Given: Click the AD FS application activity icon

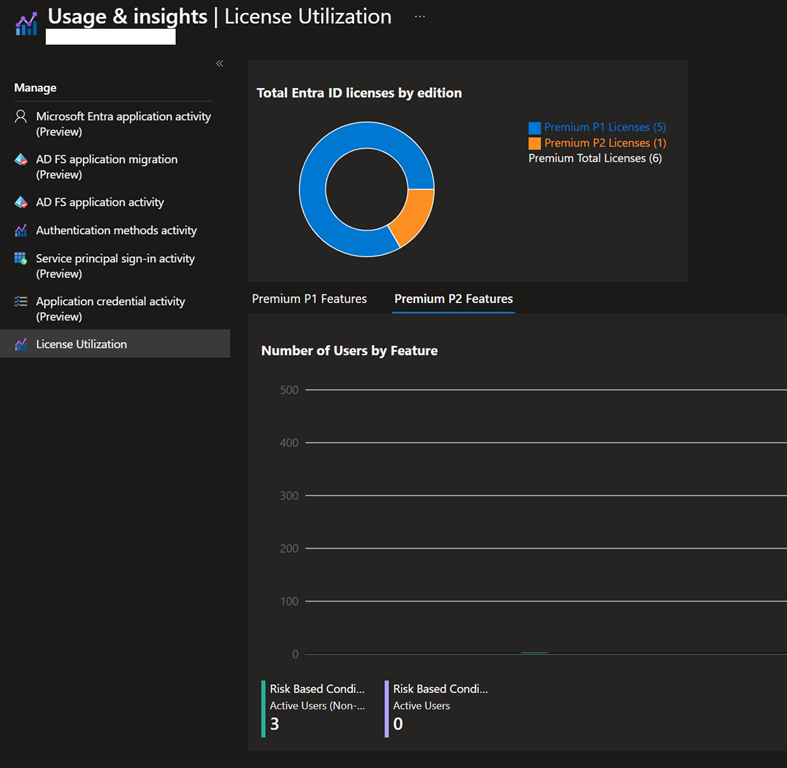Looking at the screenshot, I should (21, 202).
